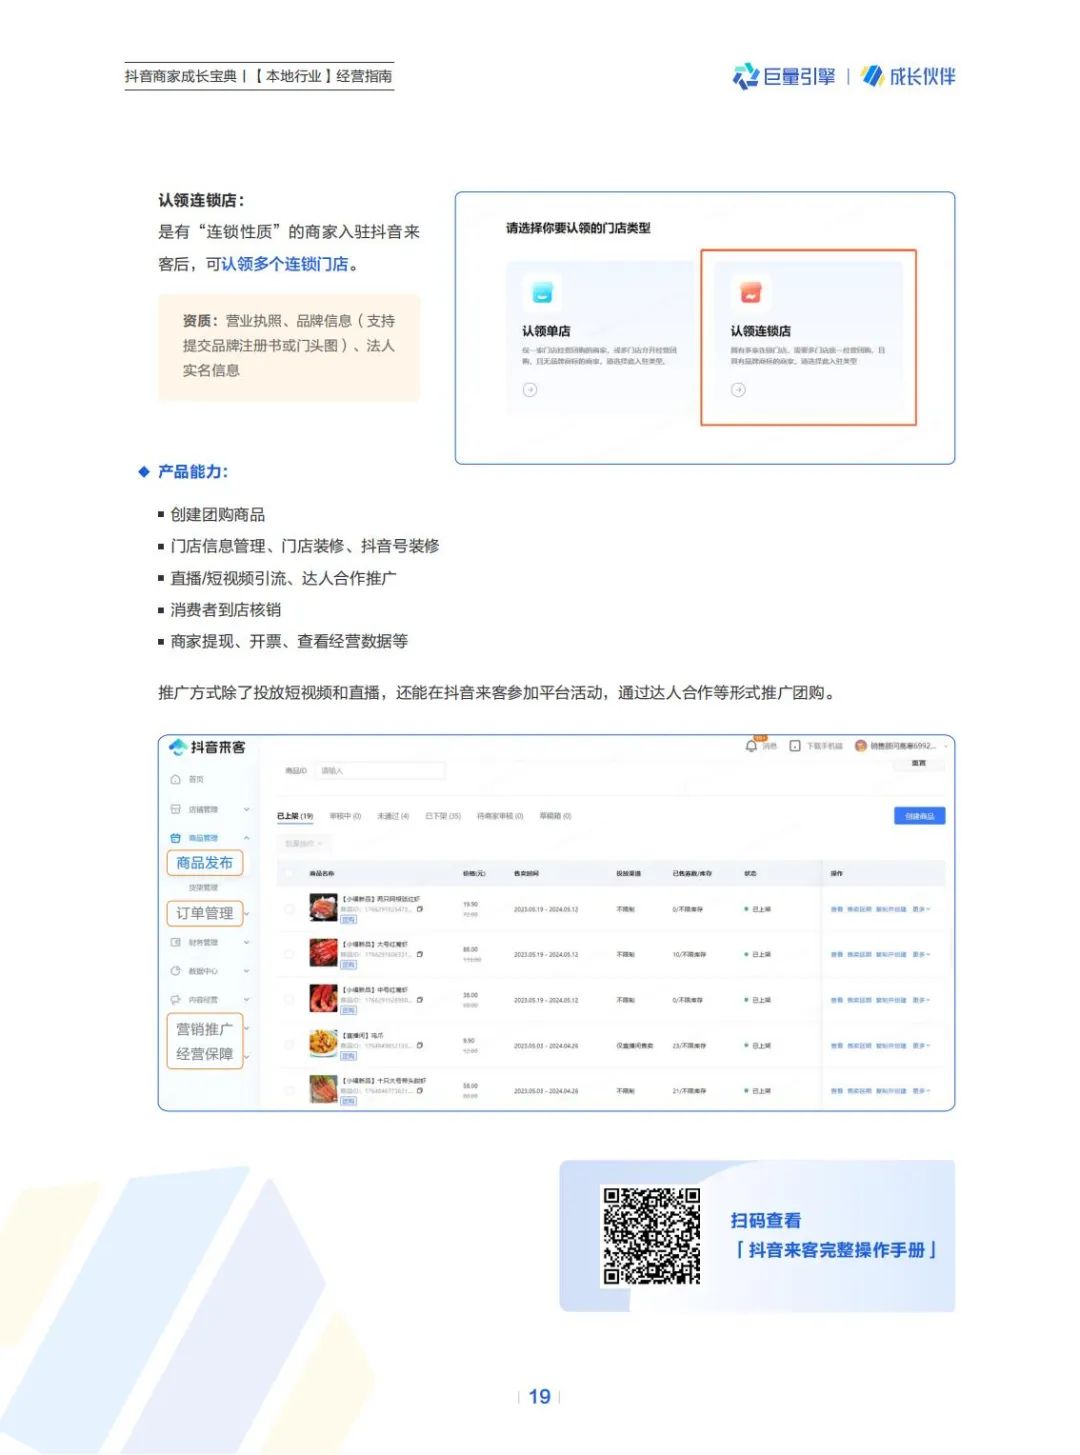Click the 下载手机端 phone icon
The height and width of the screenshot is (1455, 1080).
[x=795, y=746]
